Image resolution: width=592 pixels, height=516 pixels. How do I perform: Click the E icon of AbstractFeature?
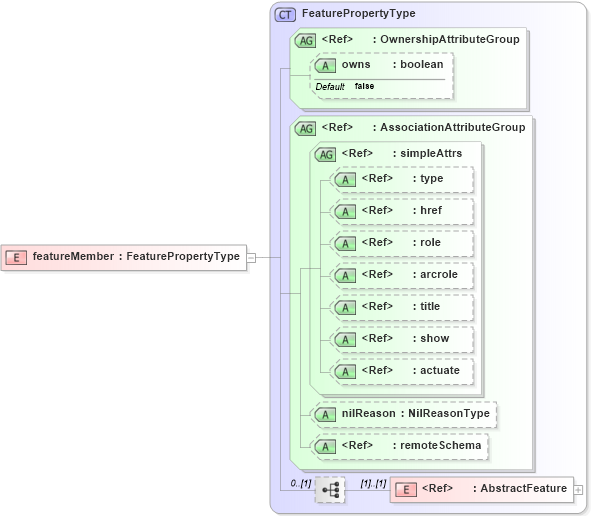406,490
